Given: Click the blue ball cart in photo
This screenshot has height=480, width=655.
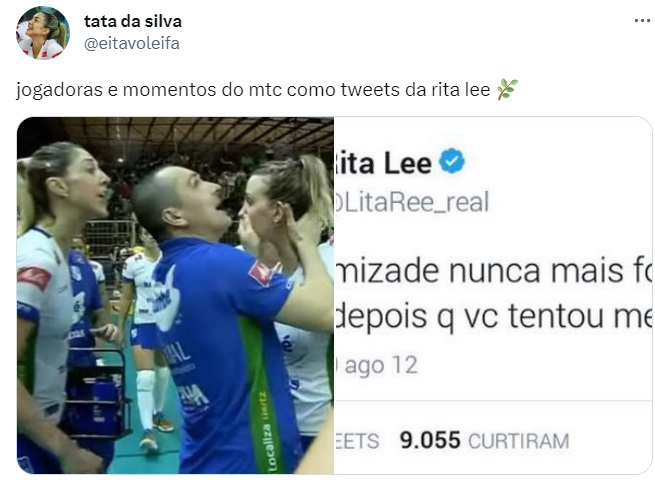Looking at the screenshot, I should (97, 395).
